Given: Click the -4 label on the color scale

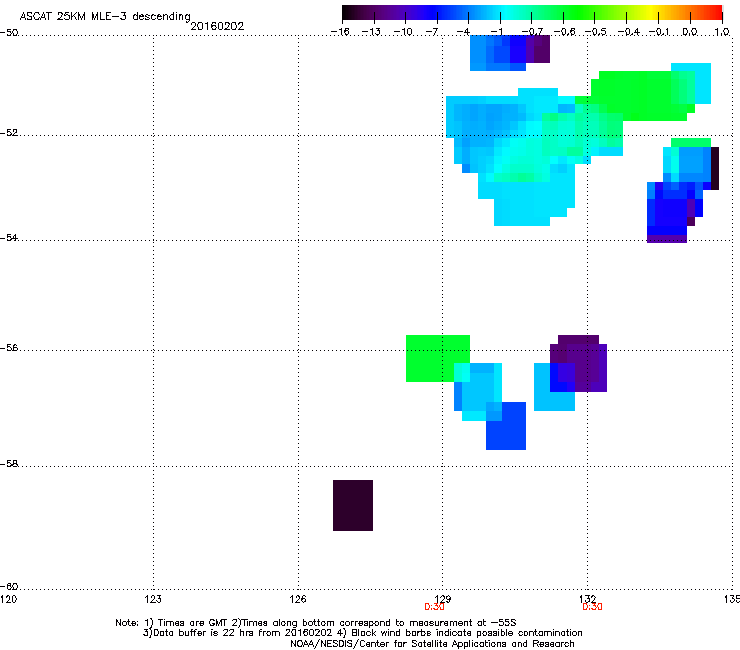Looking at the screenshot, I should pyautogui.click(x=463, y=32).
